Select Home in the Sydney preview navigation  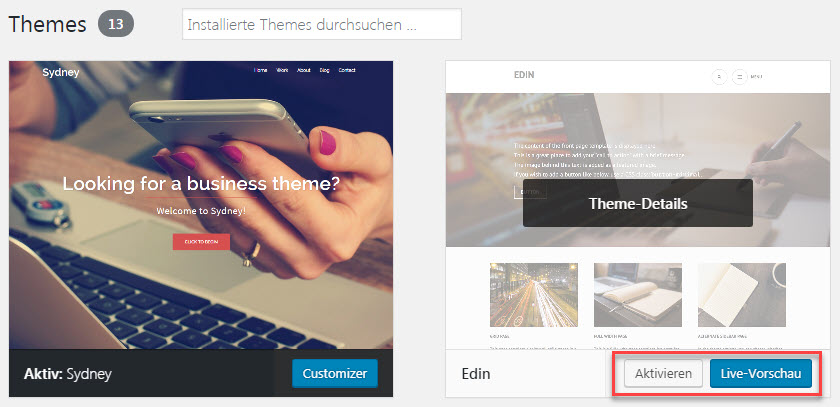click(260, 70)
